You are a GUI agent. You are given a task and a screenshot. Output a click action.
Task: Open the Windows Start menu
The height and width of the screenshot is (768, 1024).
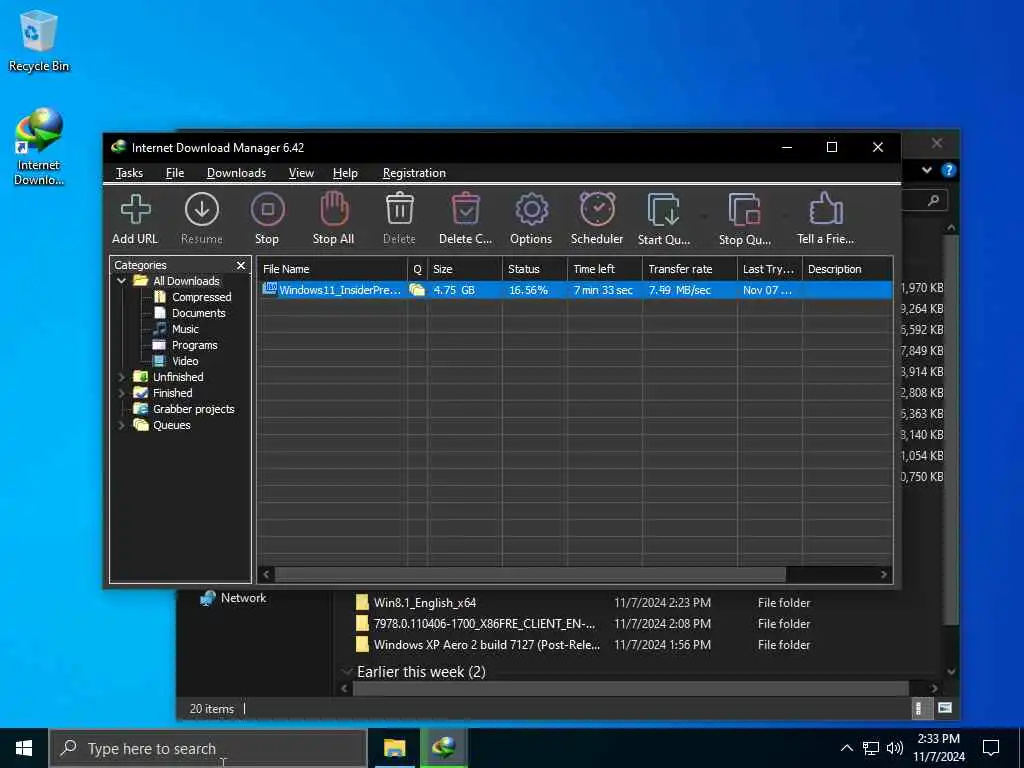(x=24, y=748)
